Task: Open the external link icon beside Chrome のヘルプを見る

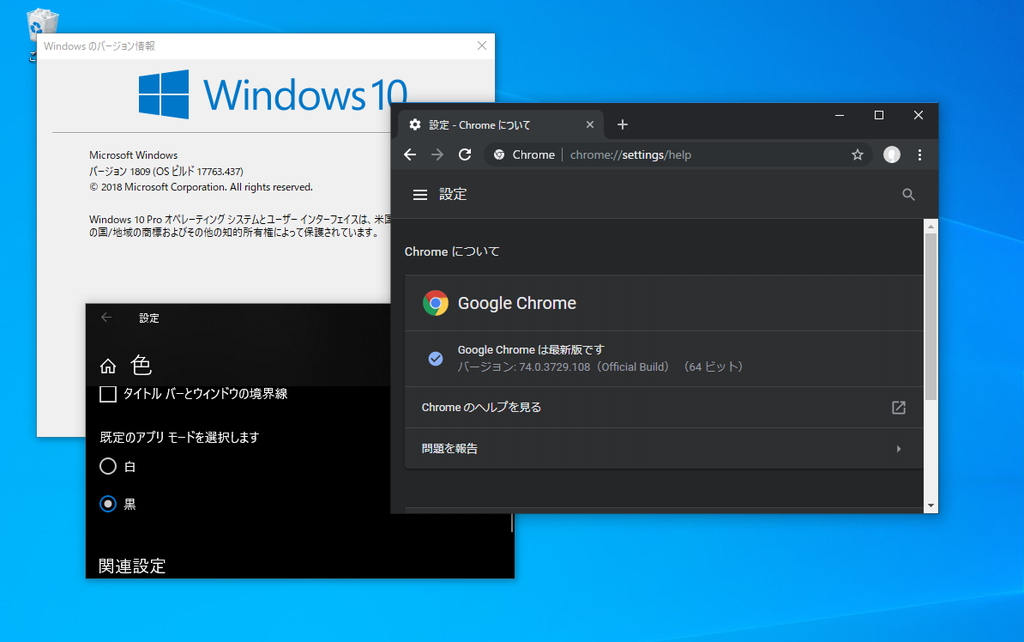Action: click(897, 408)
